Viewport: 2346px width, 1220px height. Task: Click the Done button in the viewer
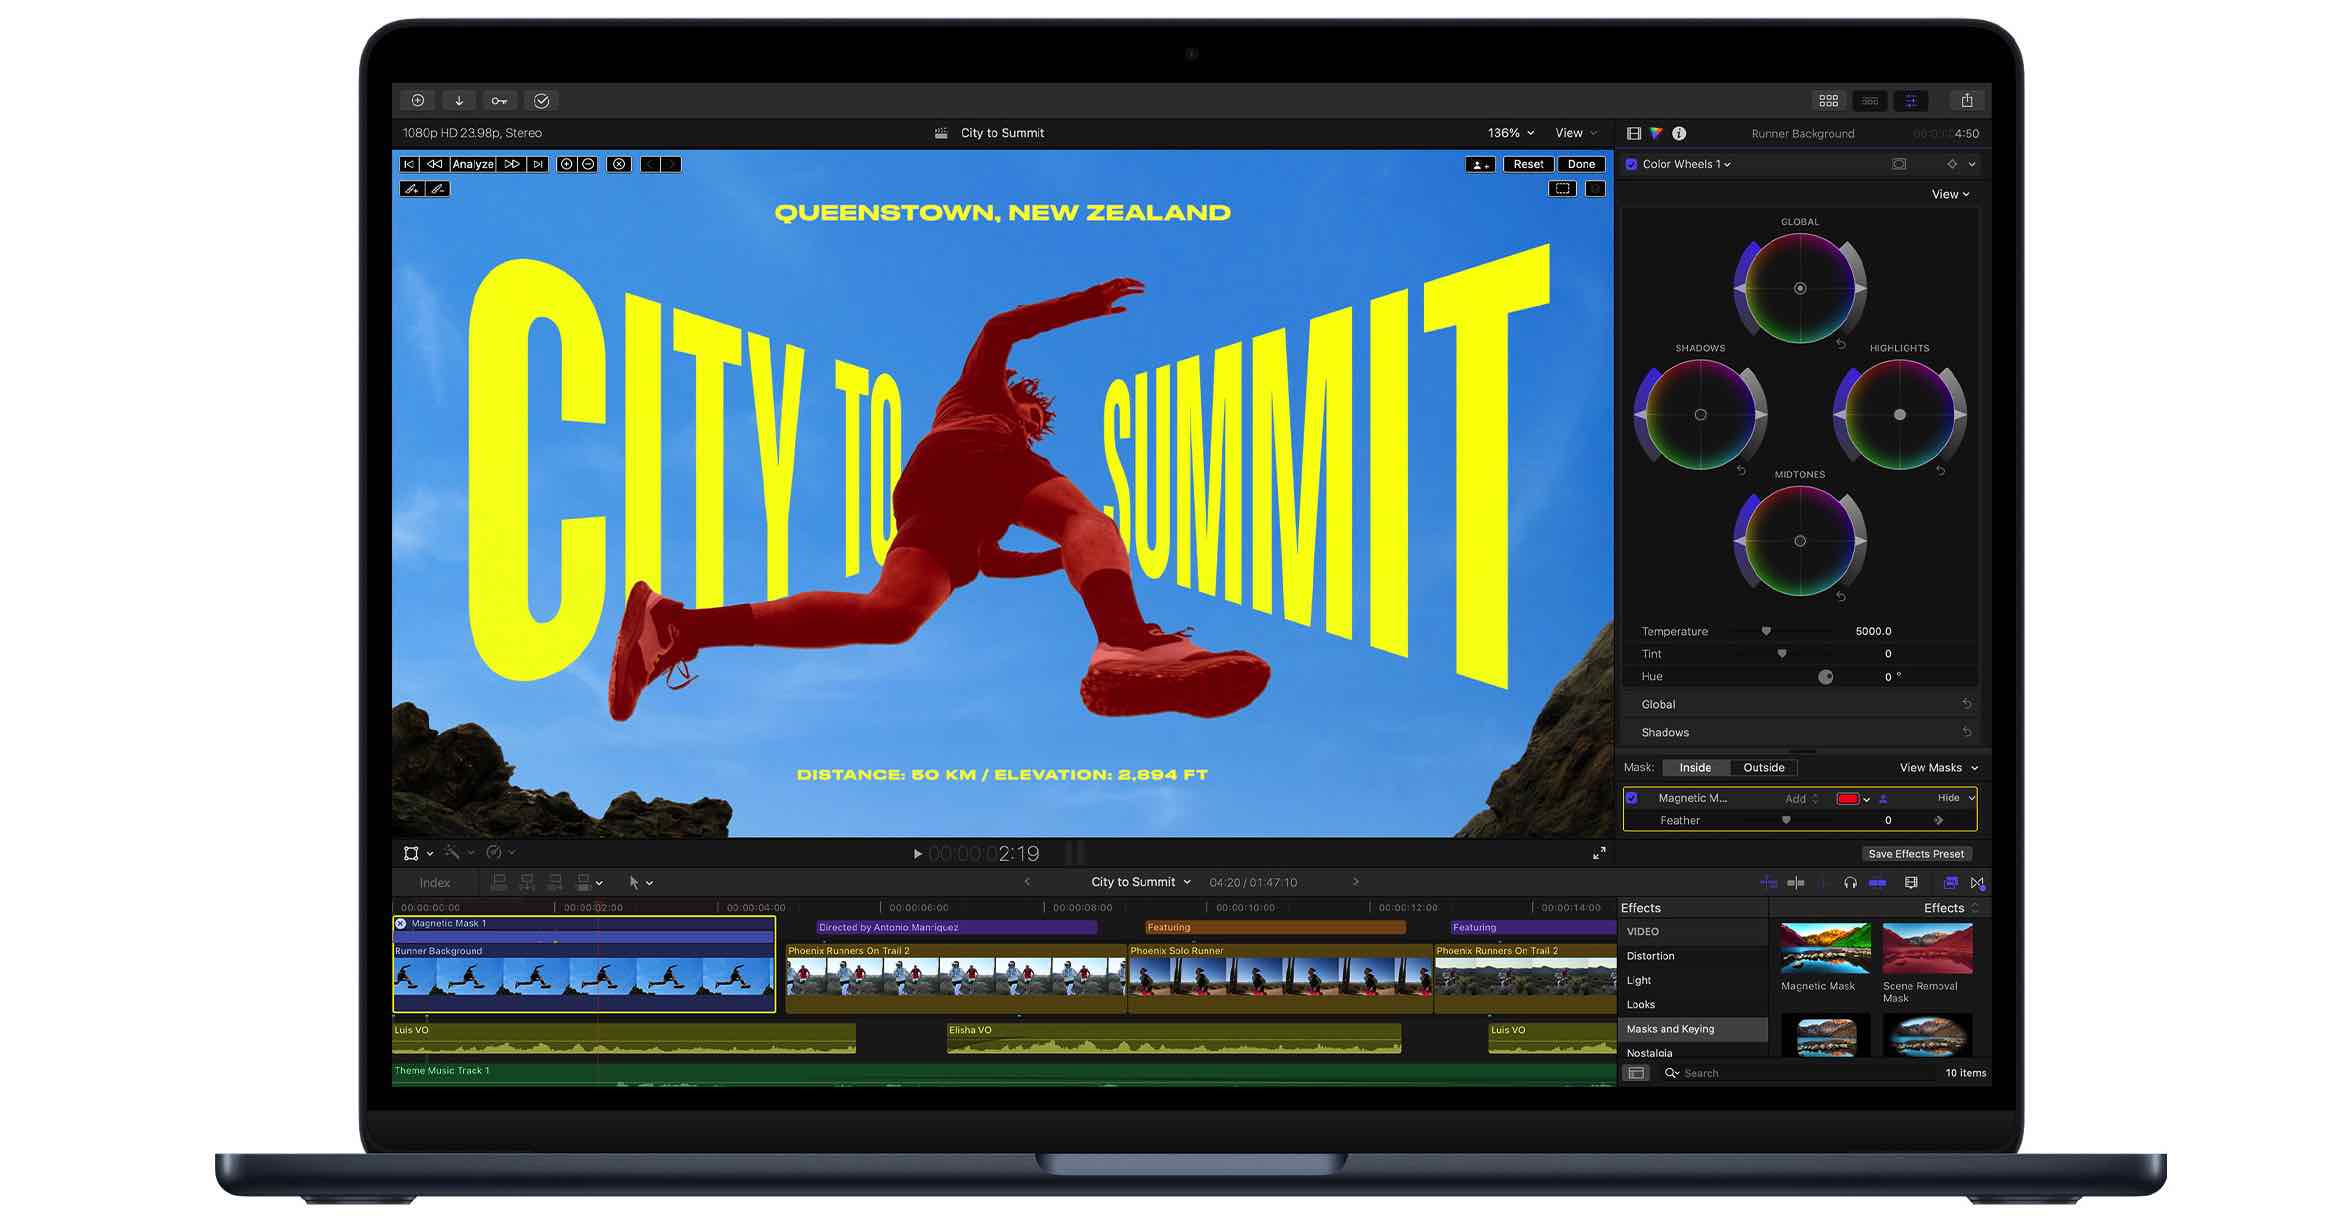click(1581, 164)
